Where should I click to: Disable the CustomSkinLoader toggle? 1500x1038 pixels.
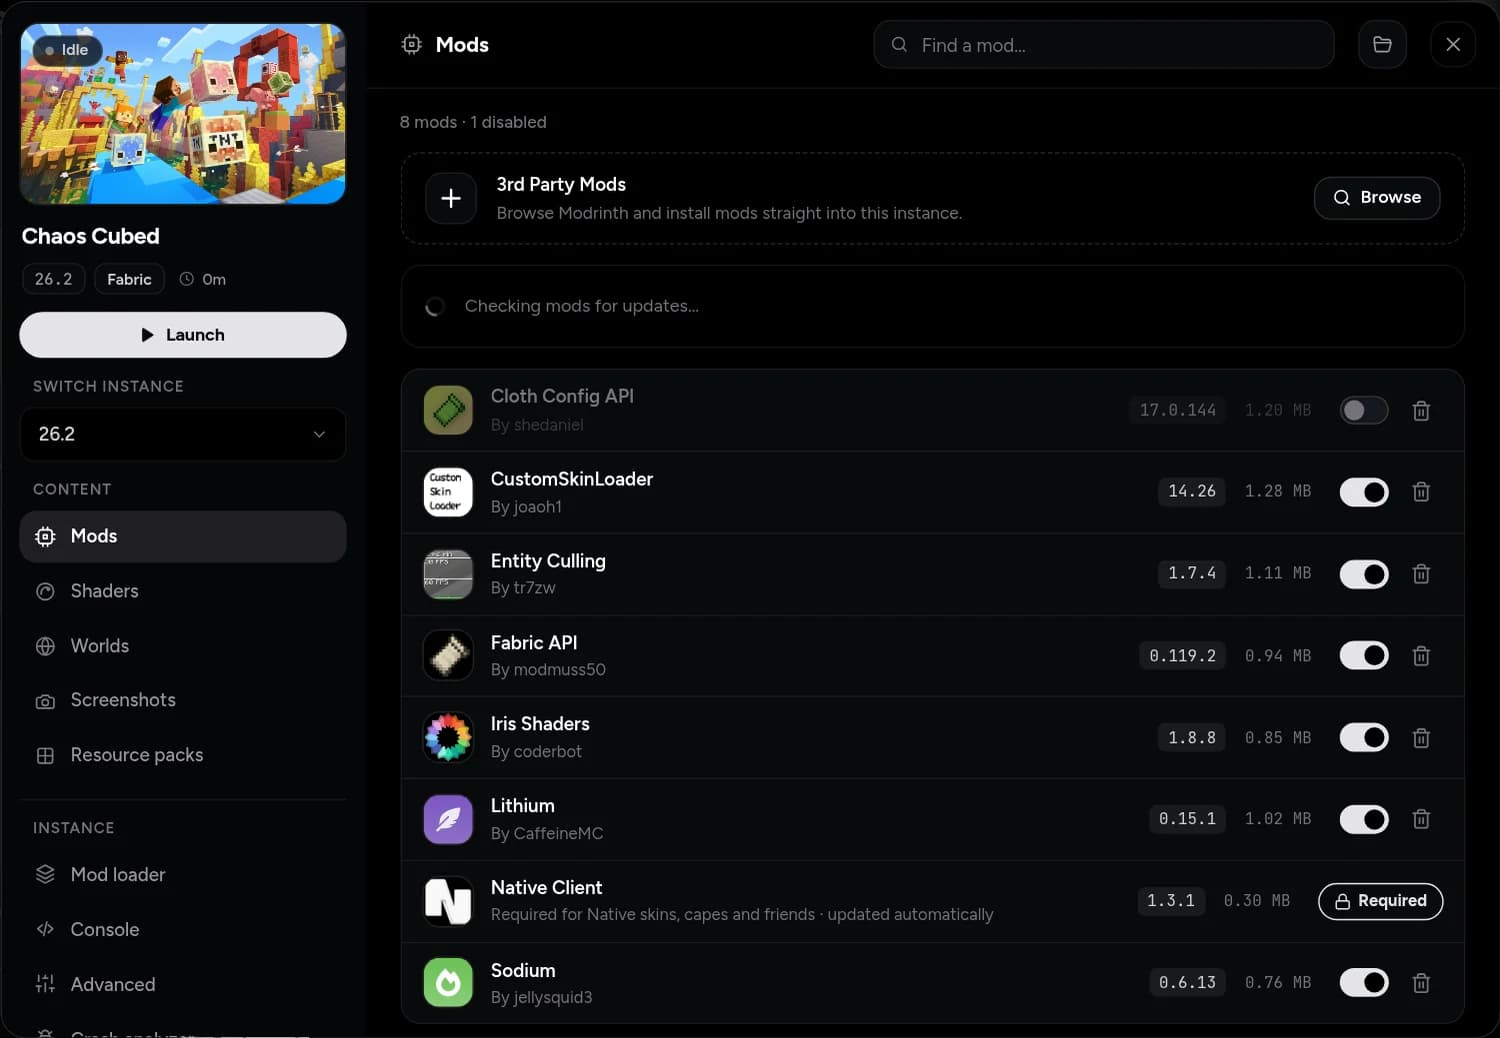coord(1364,492)
